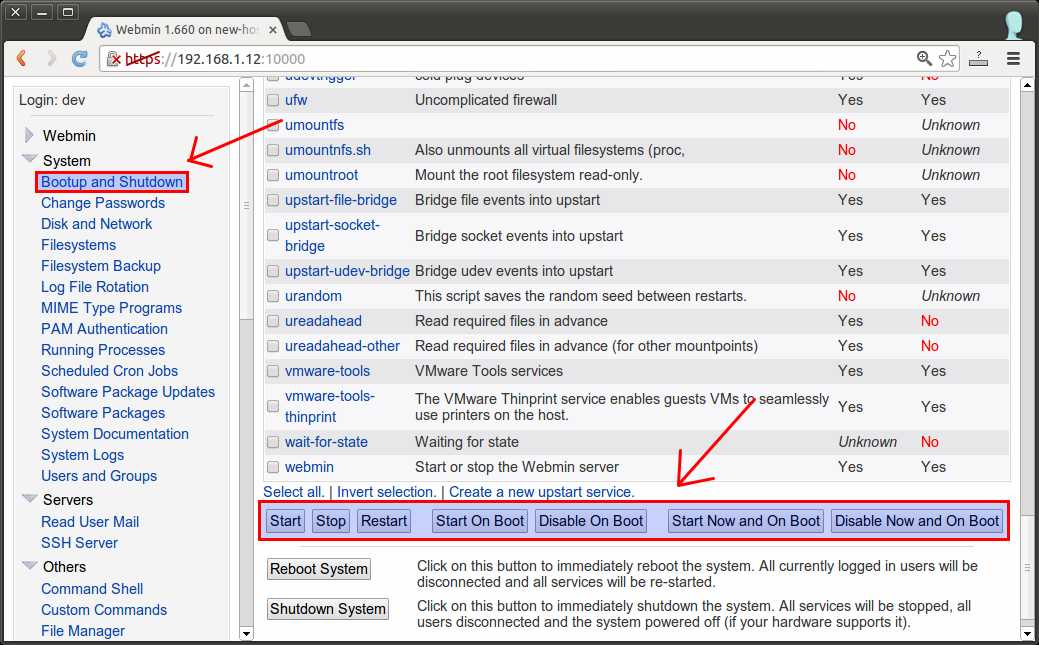
Task: Open Users and Groups module
Action: (x=99, y=476)
